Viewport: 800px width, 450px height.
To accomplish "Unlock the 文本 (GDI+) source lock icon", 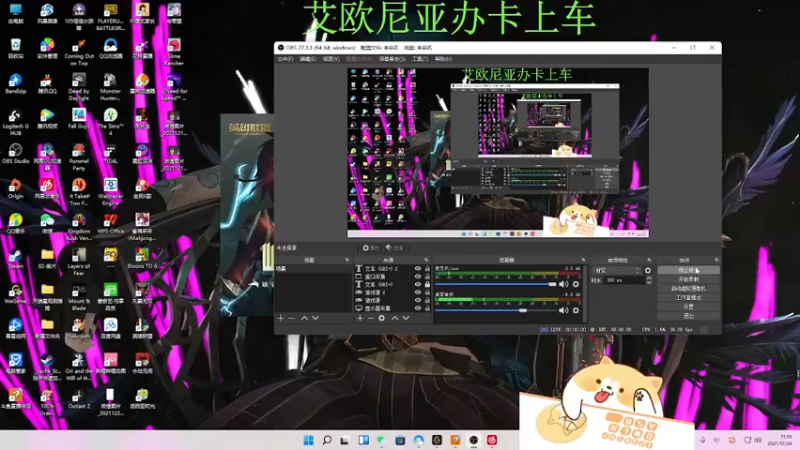I will click(427, 284).
